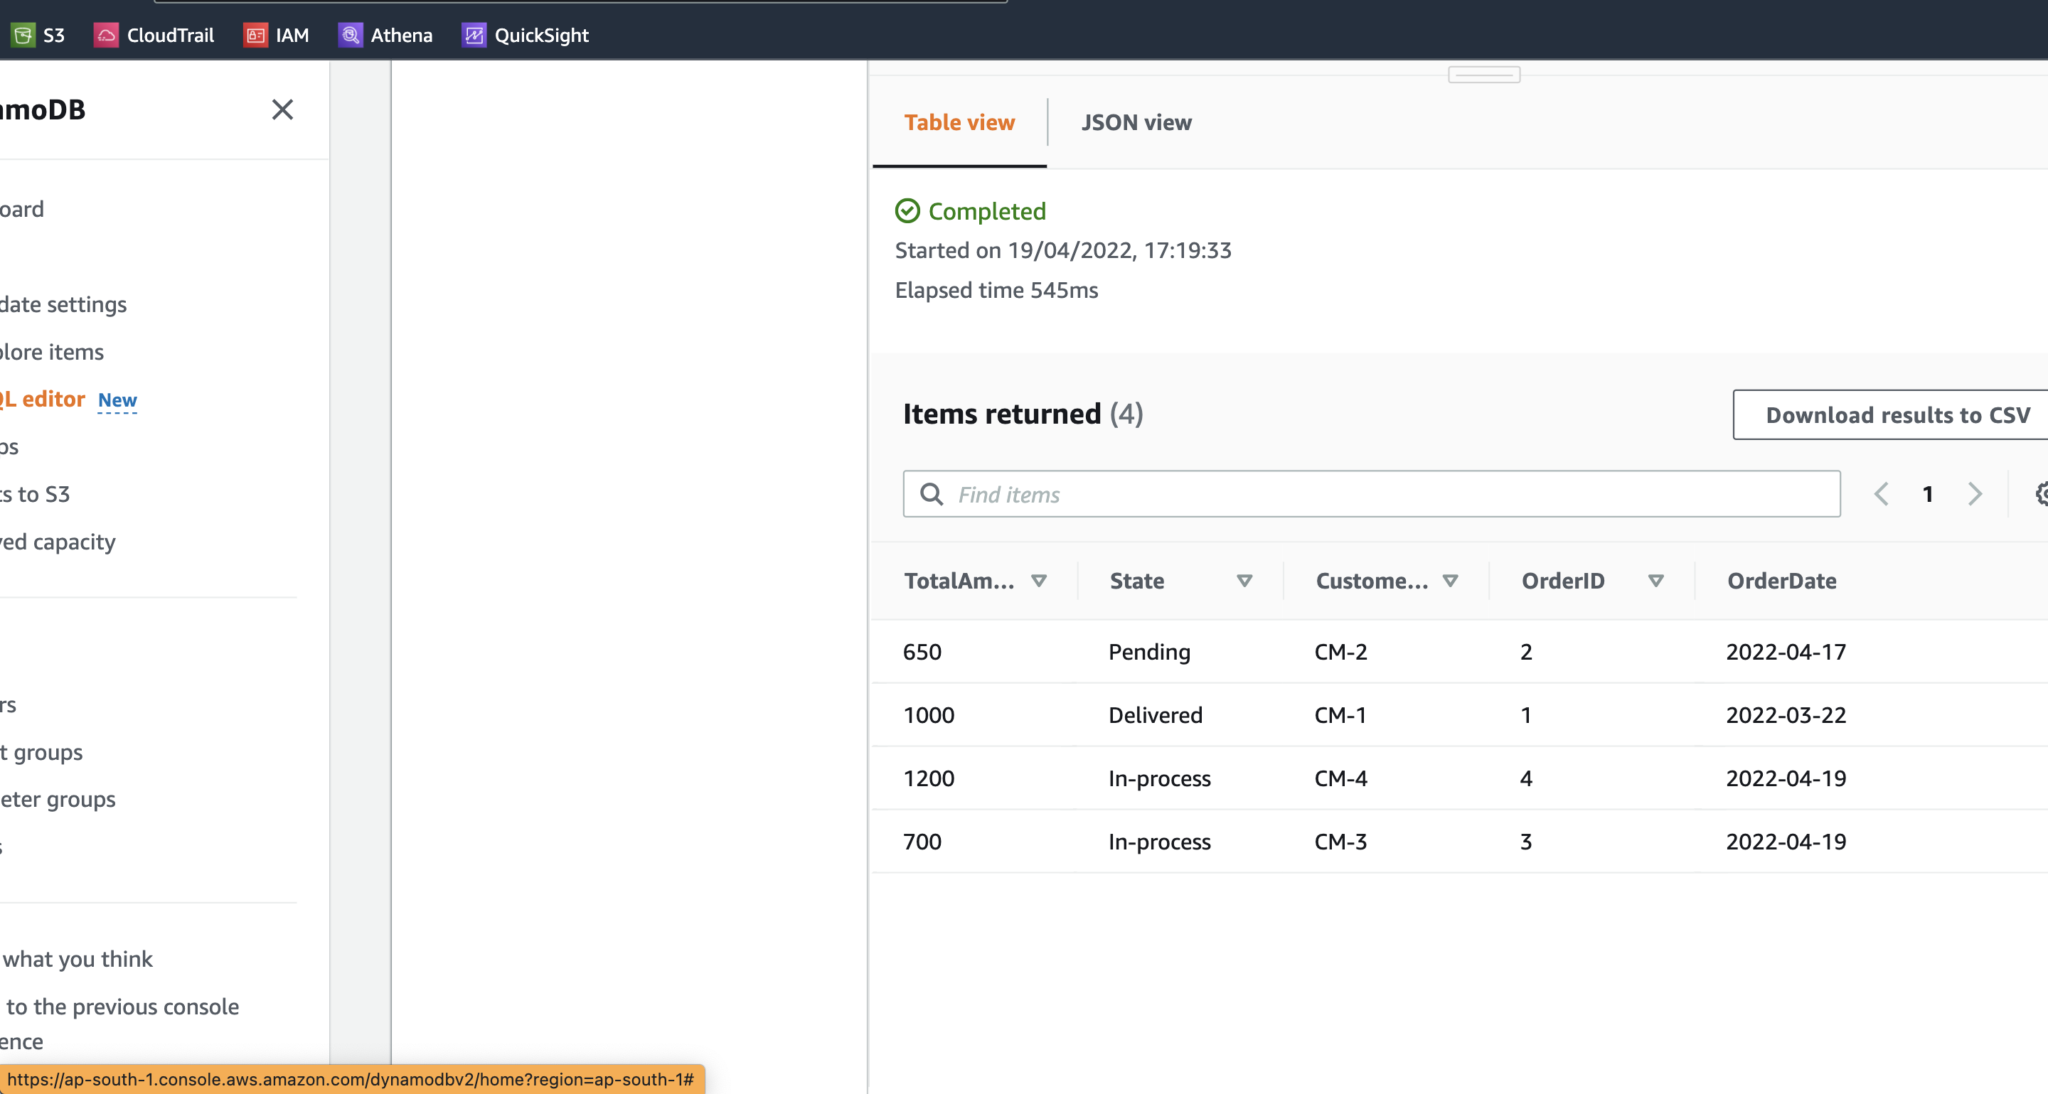Click the S3 service shortcut icon
2048x1094 pixels.
coord(22,35)
